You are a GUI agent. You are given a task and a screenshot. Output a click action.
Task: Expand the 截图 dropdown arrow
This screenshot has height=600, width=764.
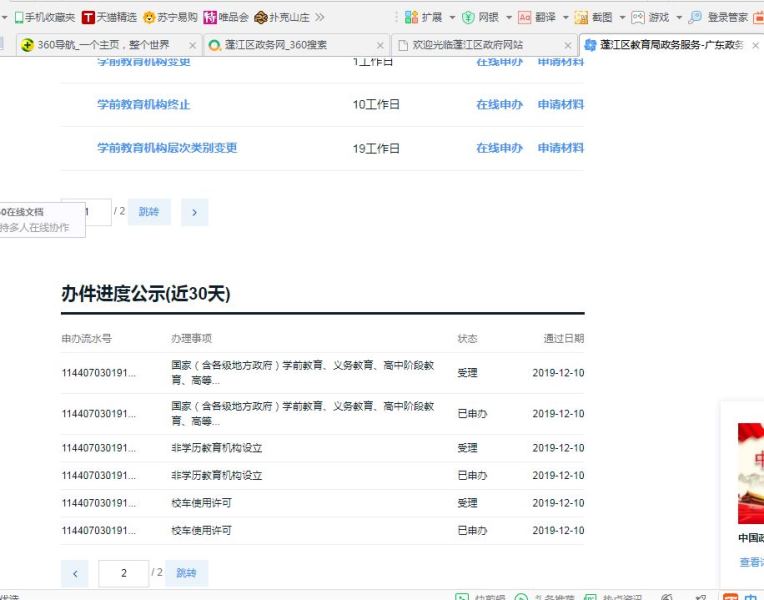click(x=622, y=18)
